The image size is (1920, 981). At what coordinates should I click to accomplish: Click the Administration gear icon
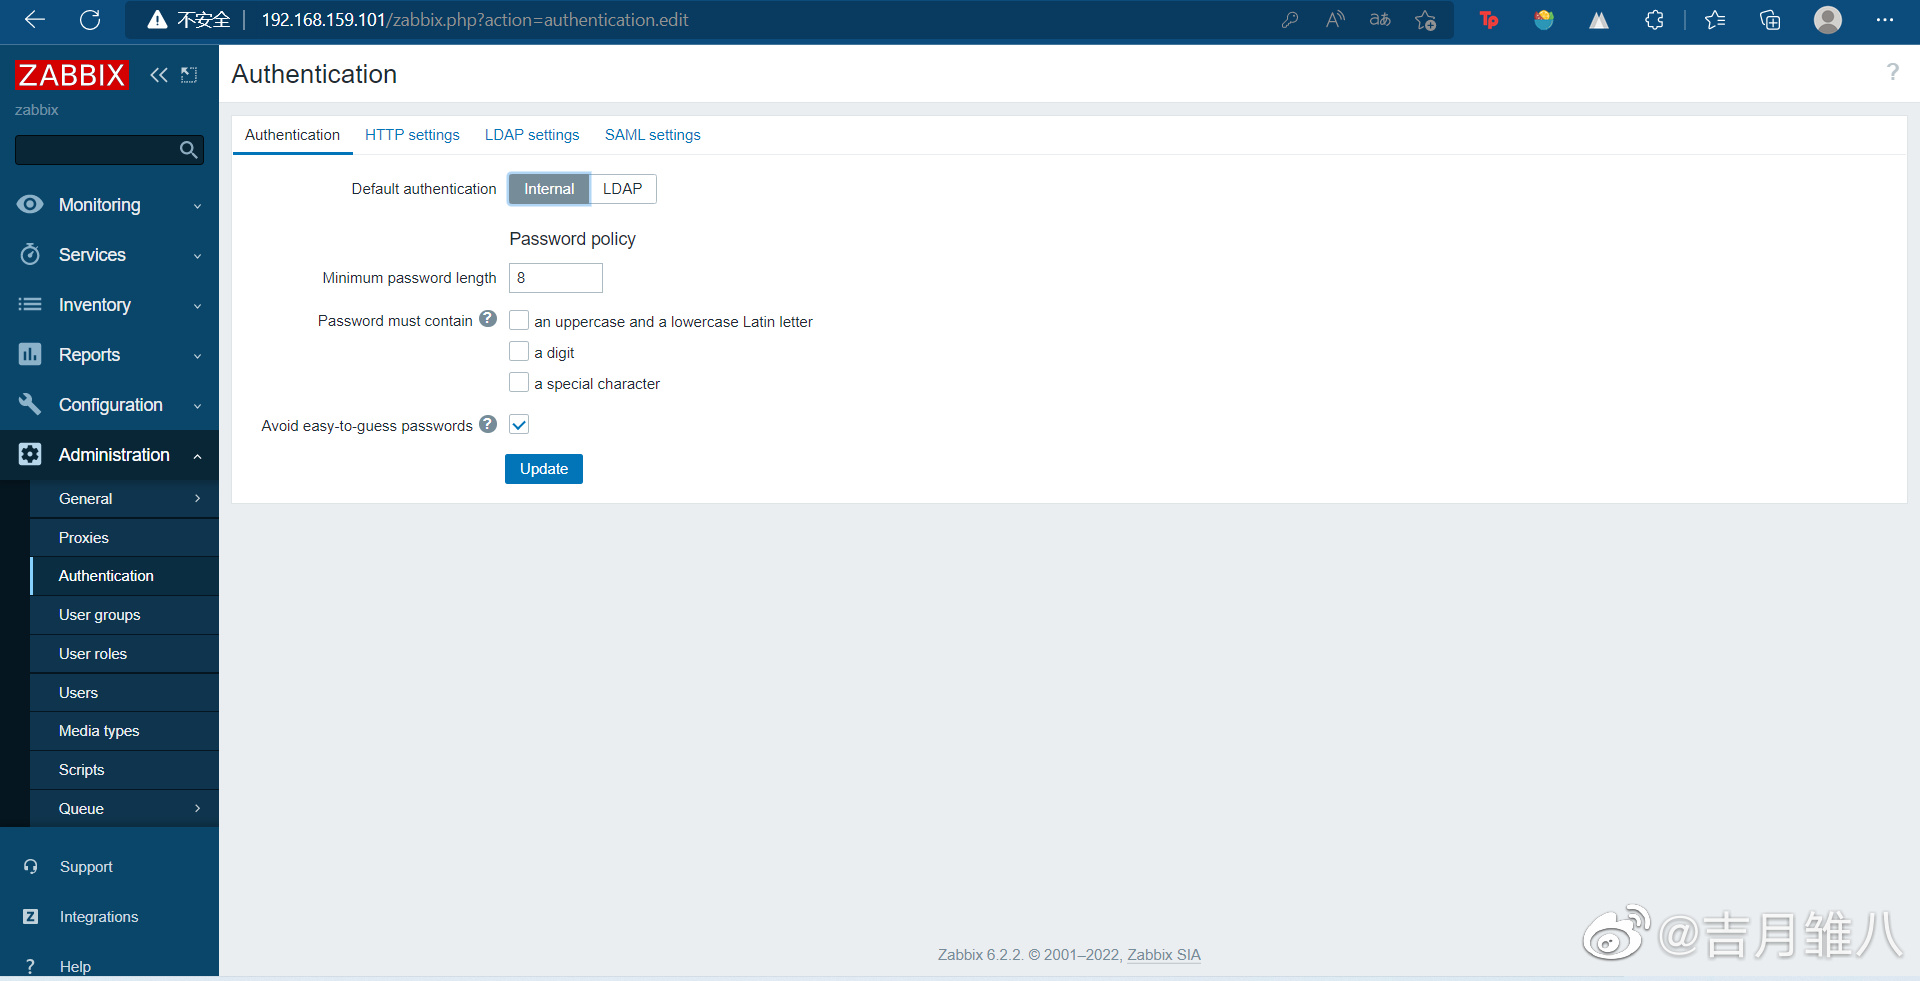[30, 454]
